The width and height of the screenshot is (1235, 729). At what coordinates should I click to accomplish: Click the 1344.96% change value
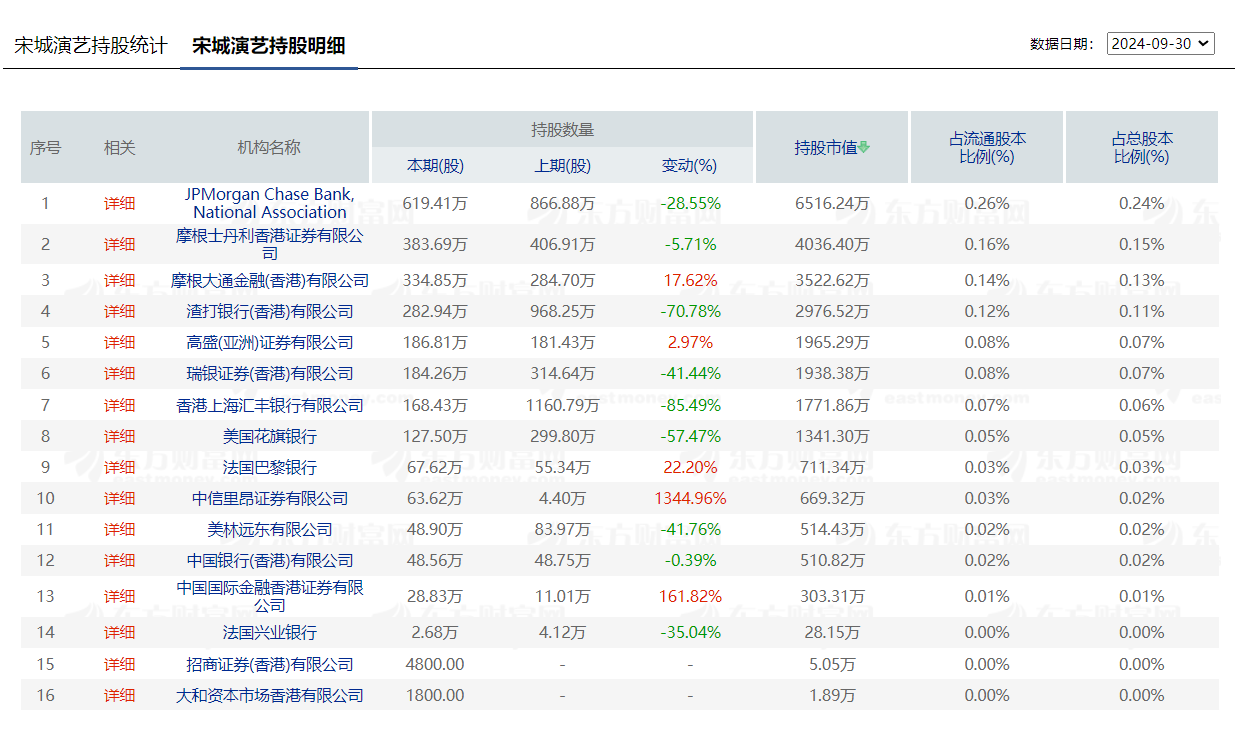[690, 498]
